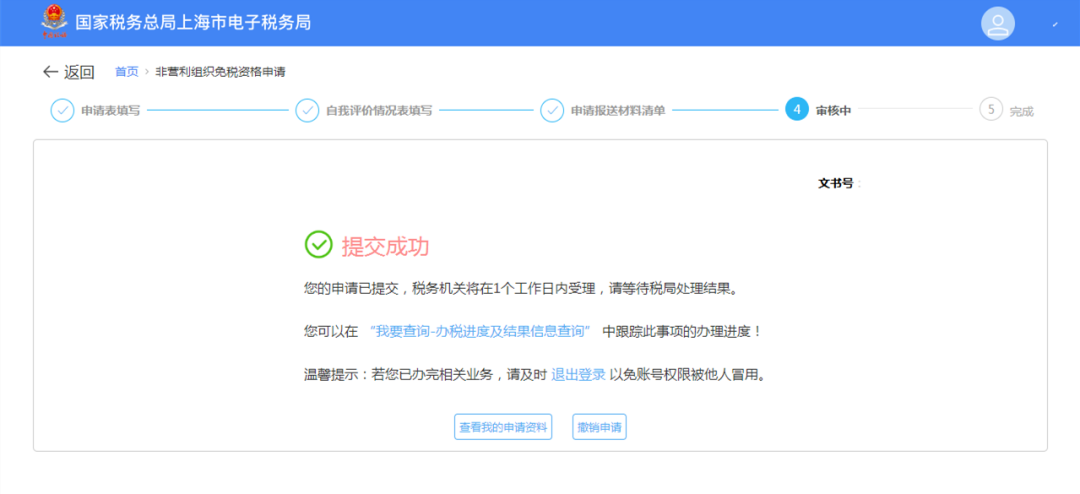Click the grey step 5 circle
Screen dimensions: 1080x494
(991, 110)
